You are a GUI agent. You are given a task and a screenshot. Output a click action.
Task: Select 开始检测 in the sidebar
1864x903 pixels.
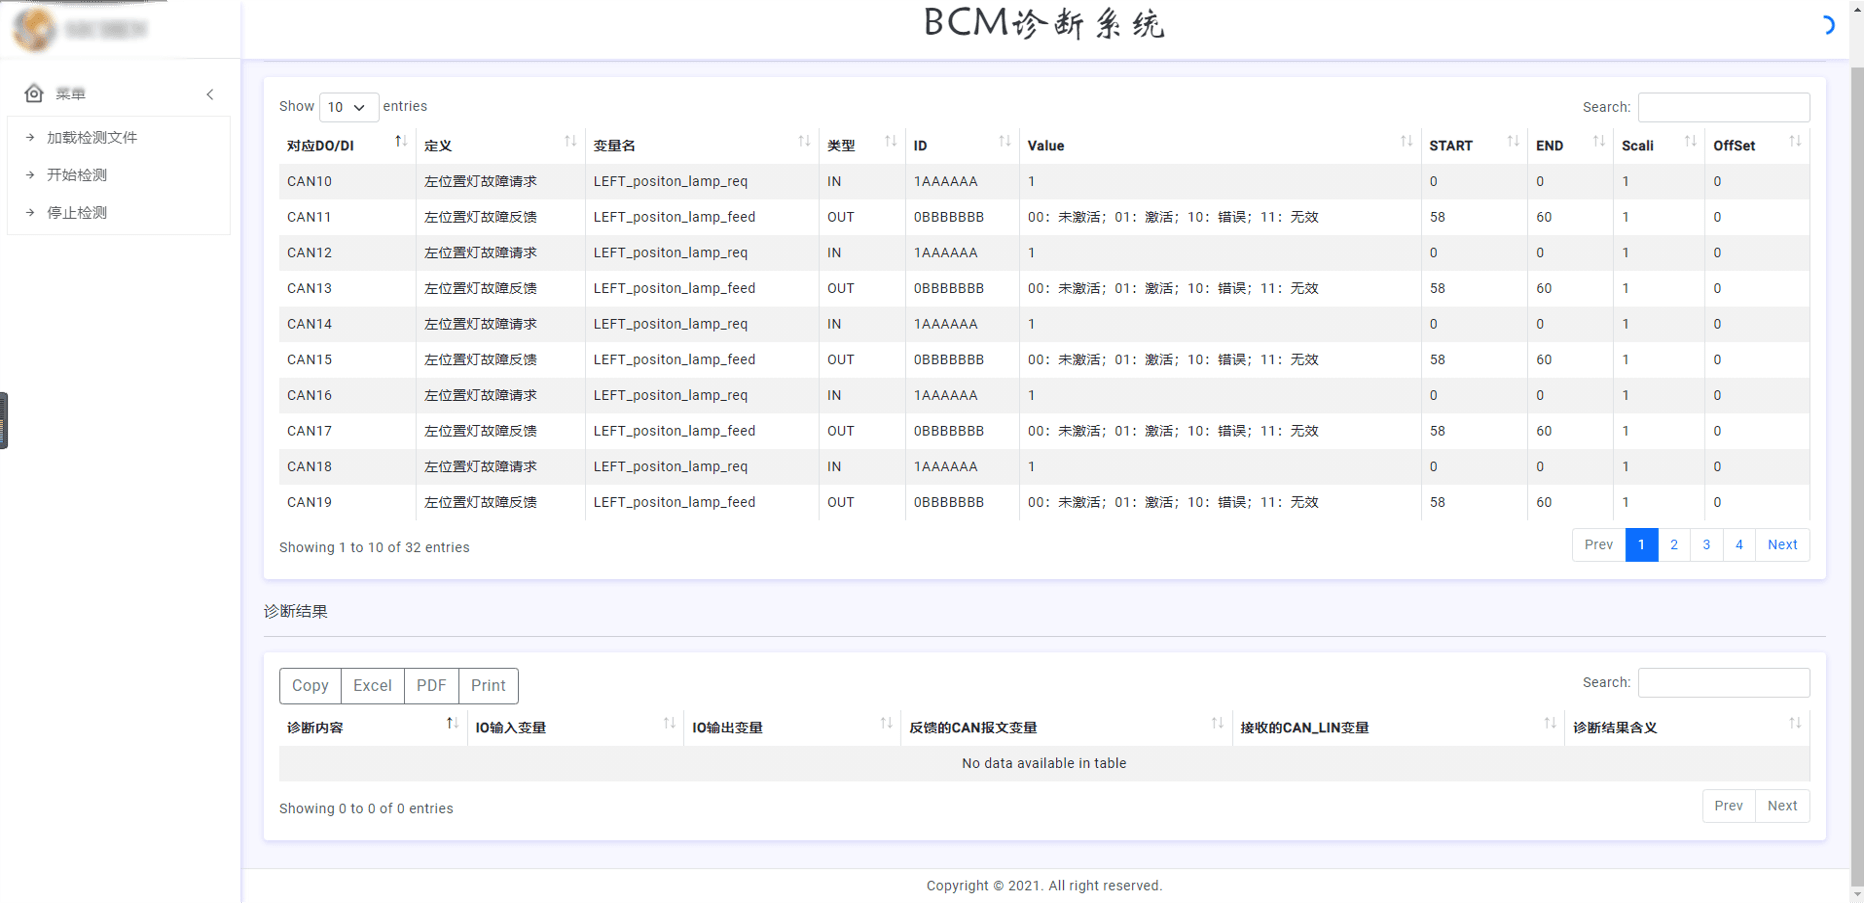click(77, 174)
